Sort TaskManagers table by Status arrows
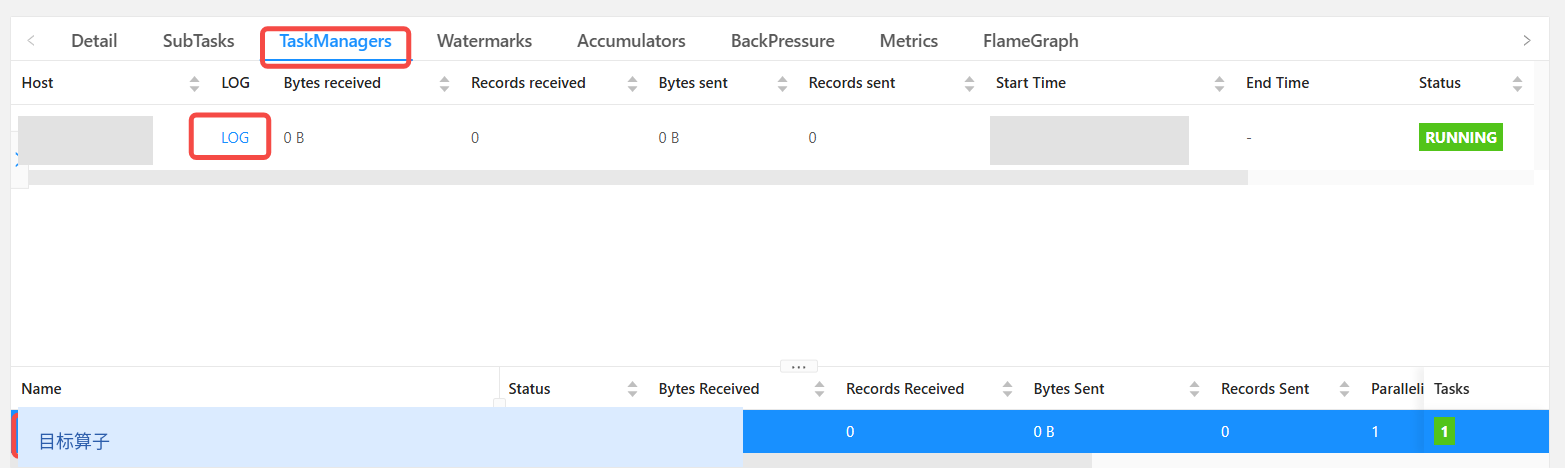The image size is (1565, 468). coord(1517,84)
